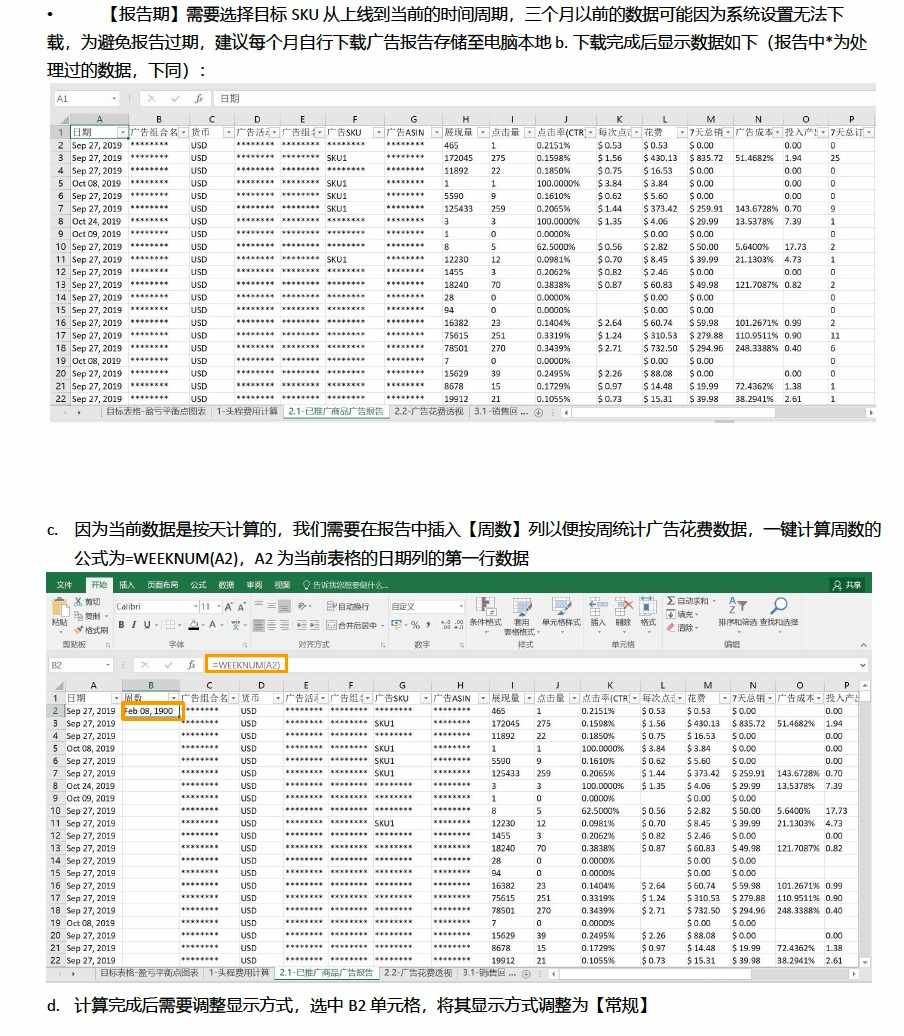904x1036 pixels.
Task: Click cell A1 日期 in upper sheet
Action: [x=99, y=132]
